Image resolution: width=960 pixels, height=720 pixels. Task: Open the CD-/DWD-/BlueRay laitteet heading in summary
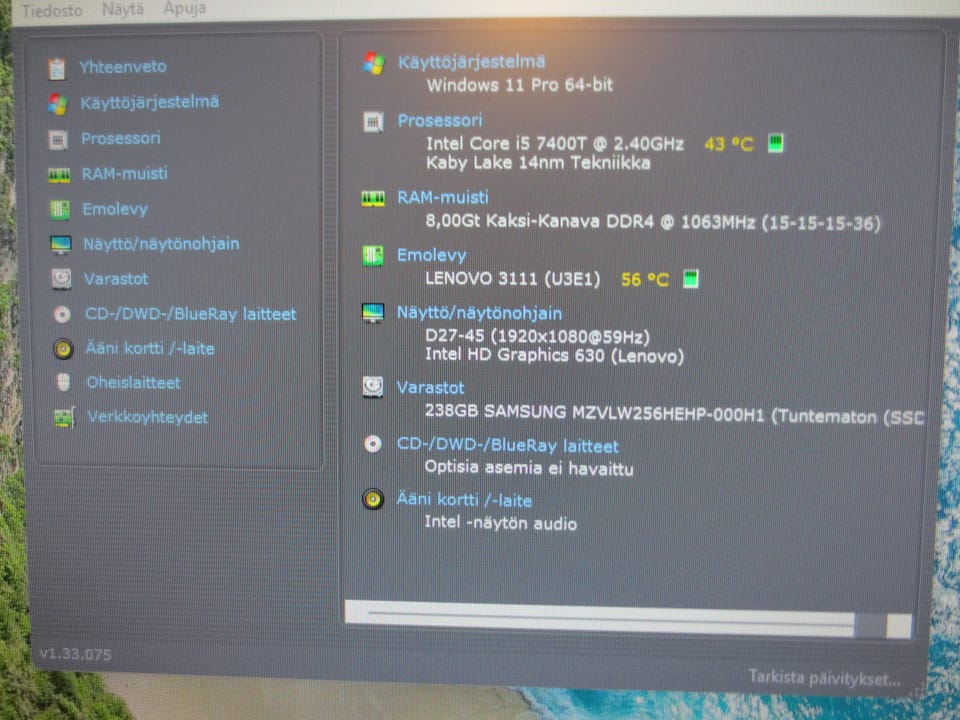pyautogui.click(x=508, y=445)
